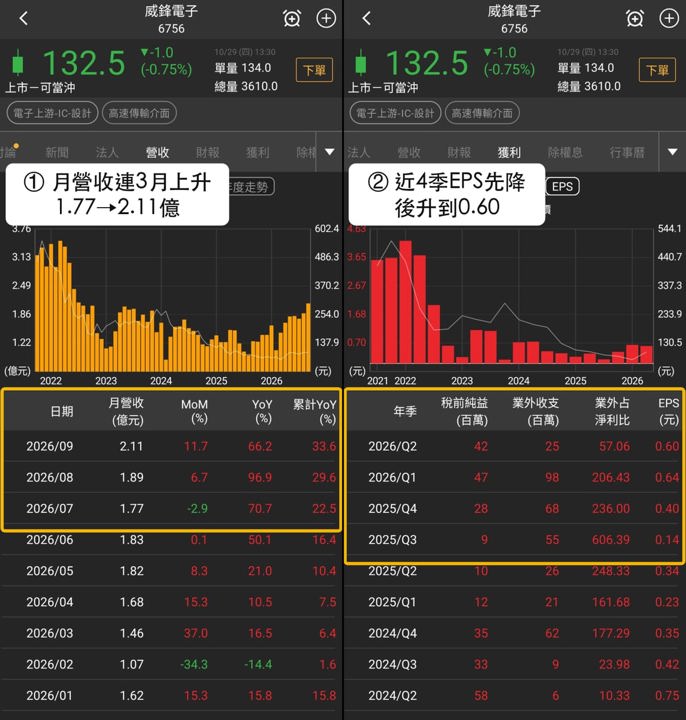Select 營收 tab in left panel

pyautogui.click(x=157, y=152)
